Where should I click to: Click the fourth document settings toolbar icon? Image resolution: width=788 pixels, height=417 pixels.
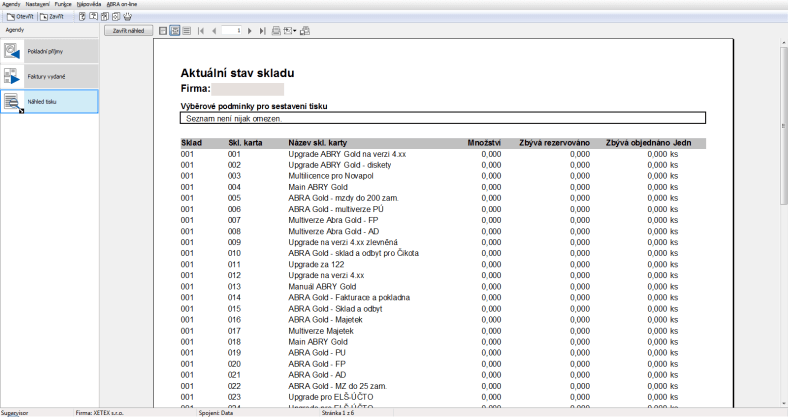coord(116,17)
